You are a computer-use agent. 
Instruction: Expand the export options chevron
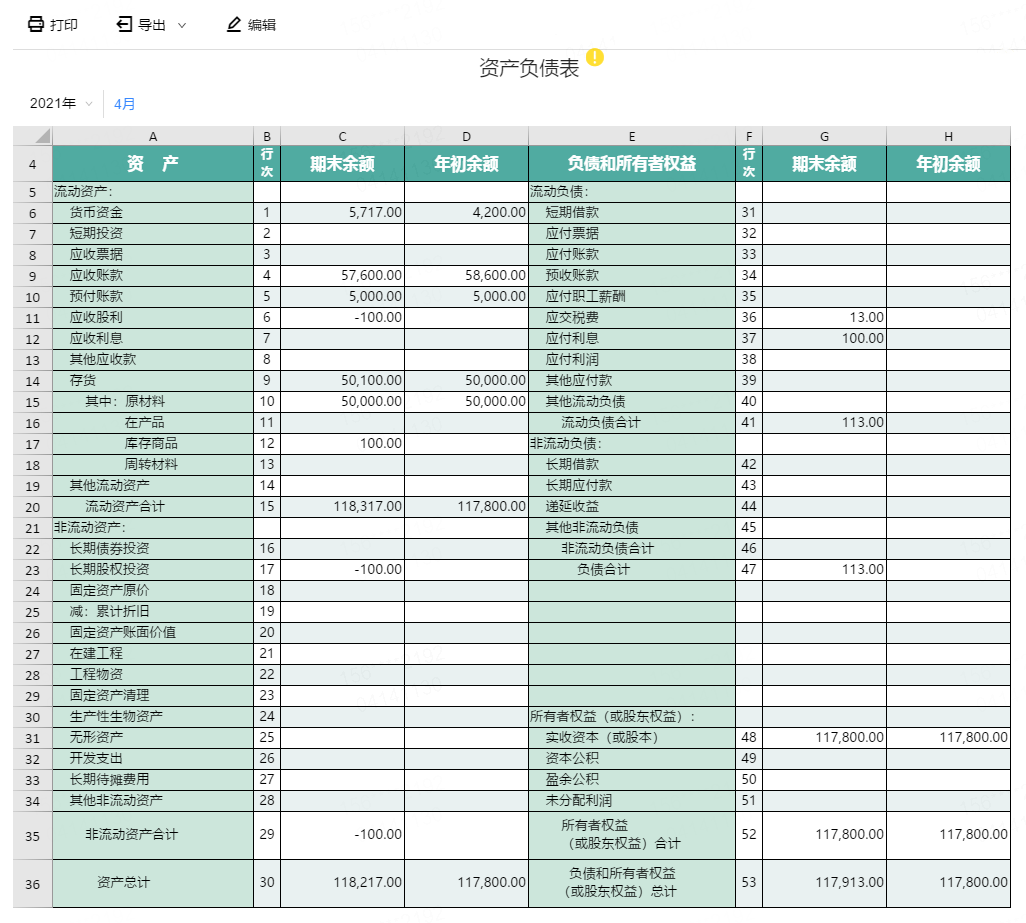click(x=182, y=25)
